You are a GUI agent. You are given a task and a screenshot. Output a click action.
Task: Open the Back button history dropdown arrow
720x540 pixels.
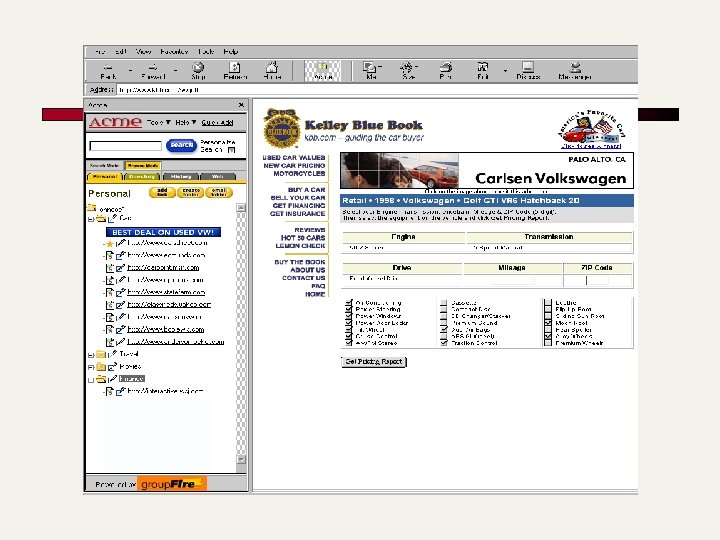click(130, 71)
